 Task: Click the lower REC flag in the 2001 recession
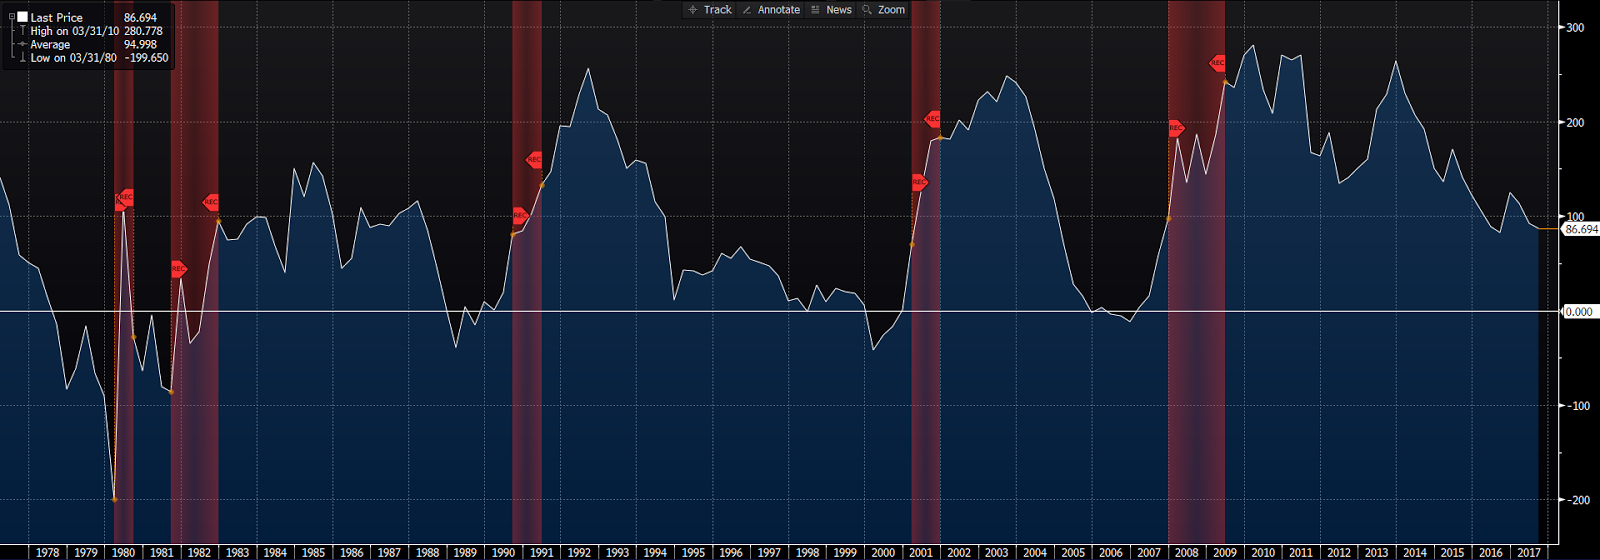(x=919, y=182)
